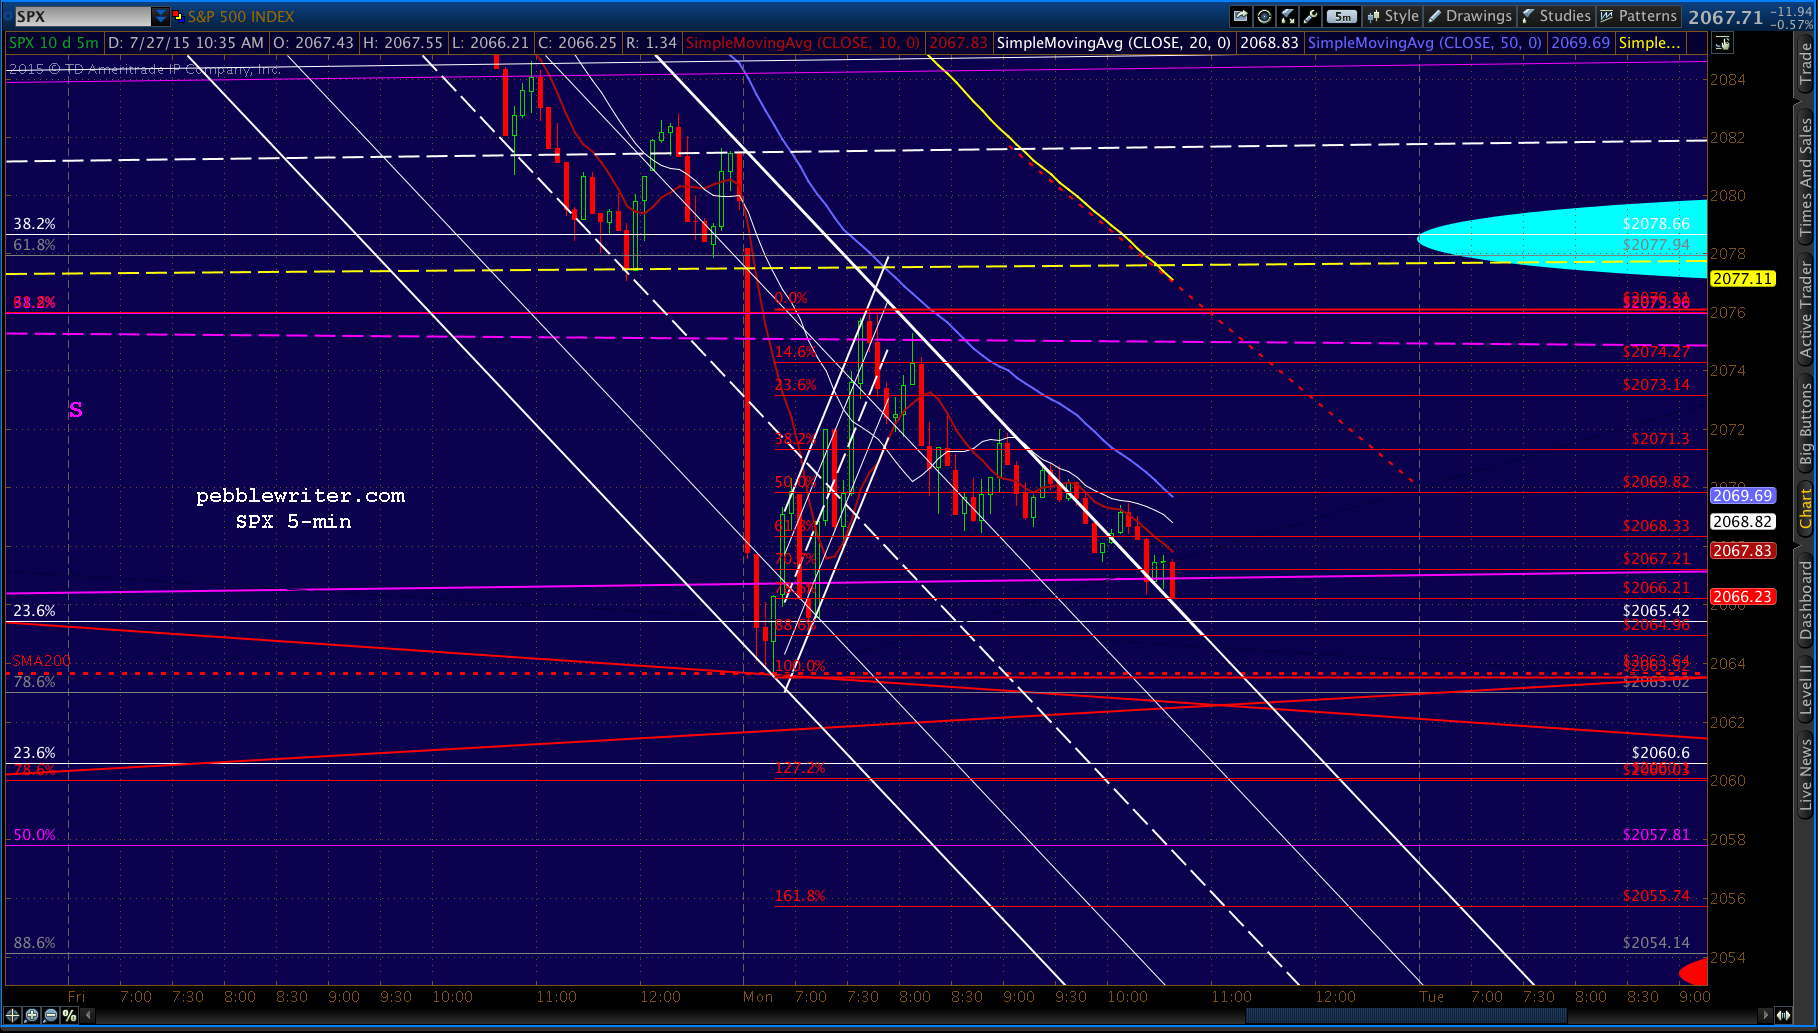Click the time axis expand/compress icon

point(1783,1015)
